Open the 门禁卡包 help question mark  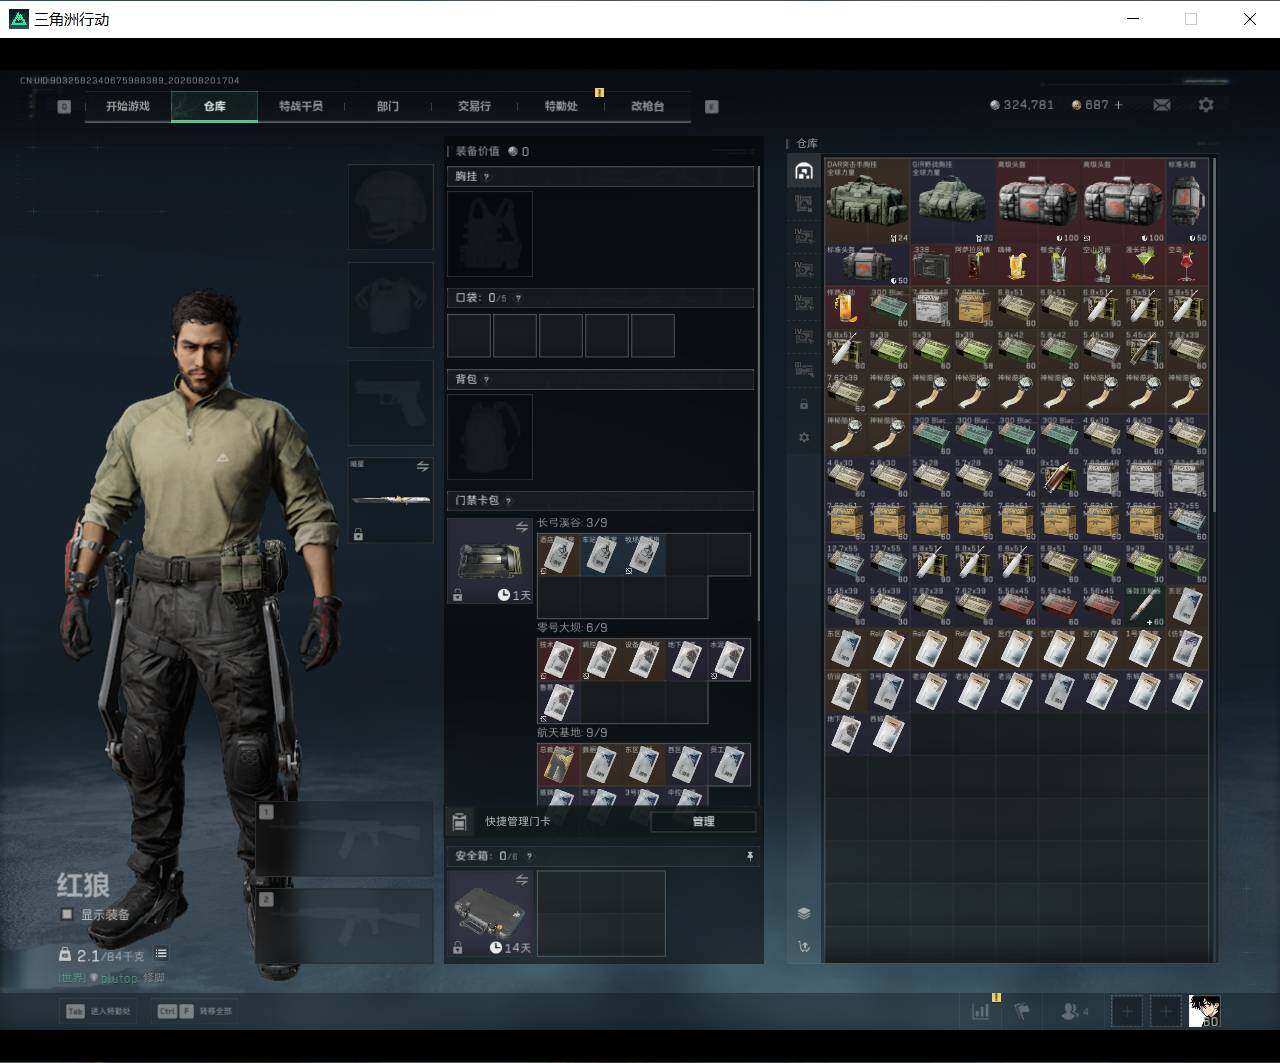click(x=508, y=501)
